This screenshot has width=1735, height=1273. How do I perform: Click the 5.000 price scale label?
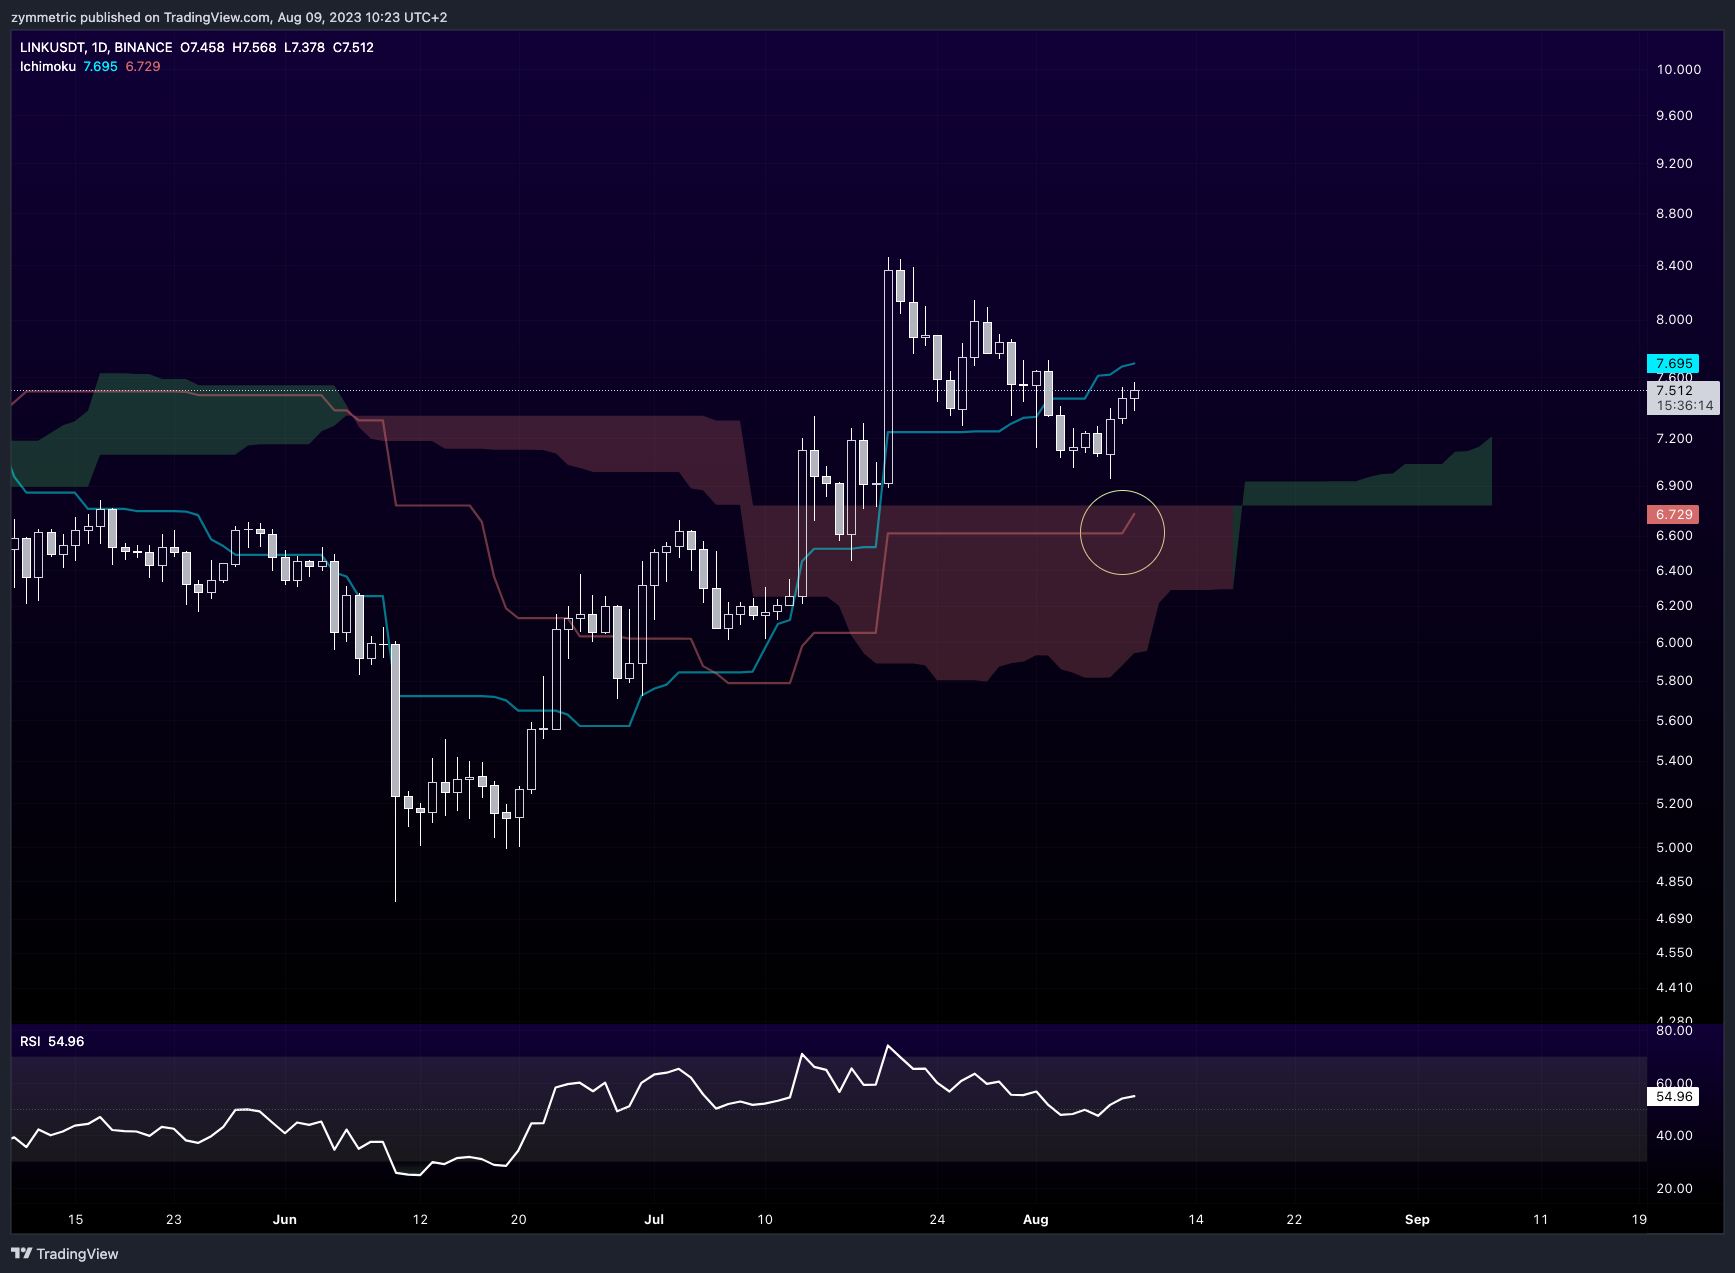coord(1674,847)
